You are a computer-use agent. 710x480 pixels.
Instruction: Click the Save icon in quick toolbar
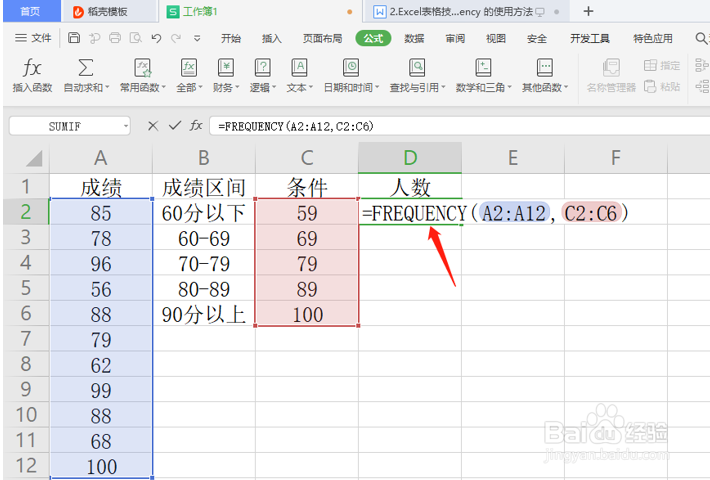[74, 38]
